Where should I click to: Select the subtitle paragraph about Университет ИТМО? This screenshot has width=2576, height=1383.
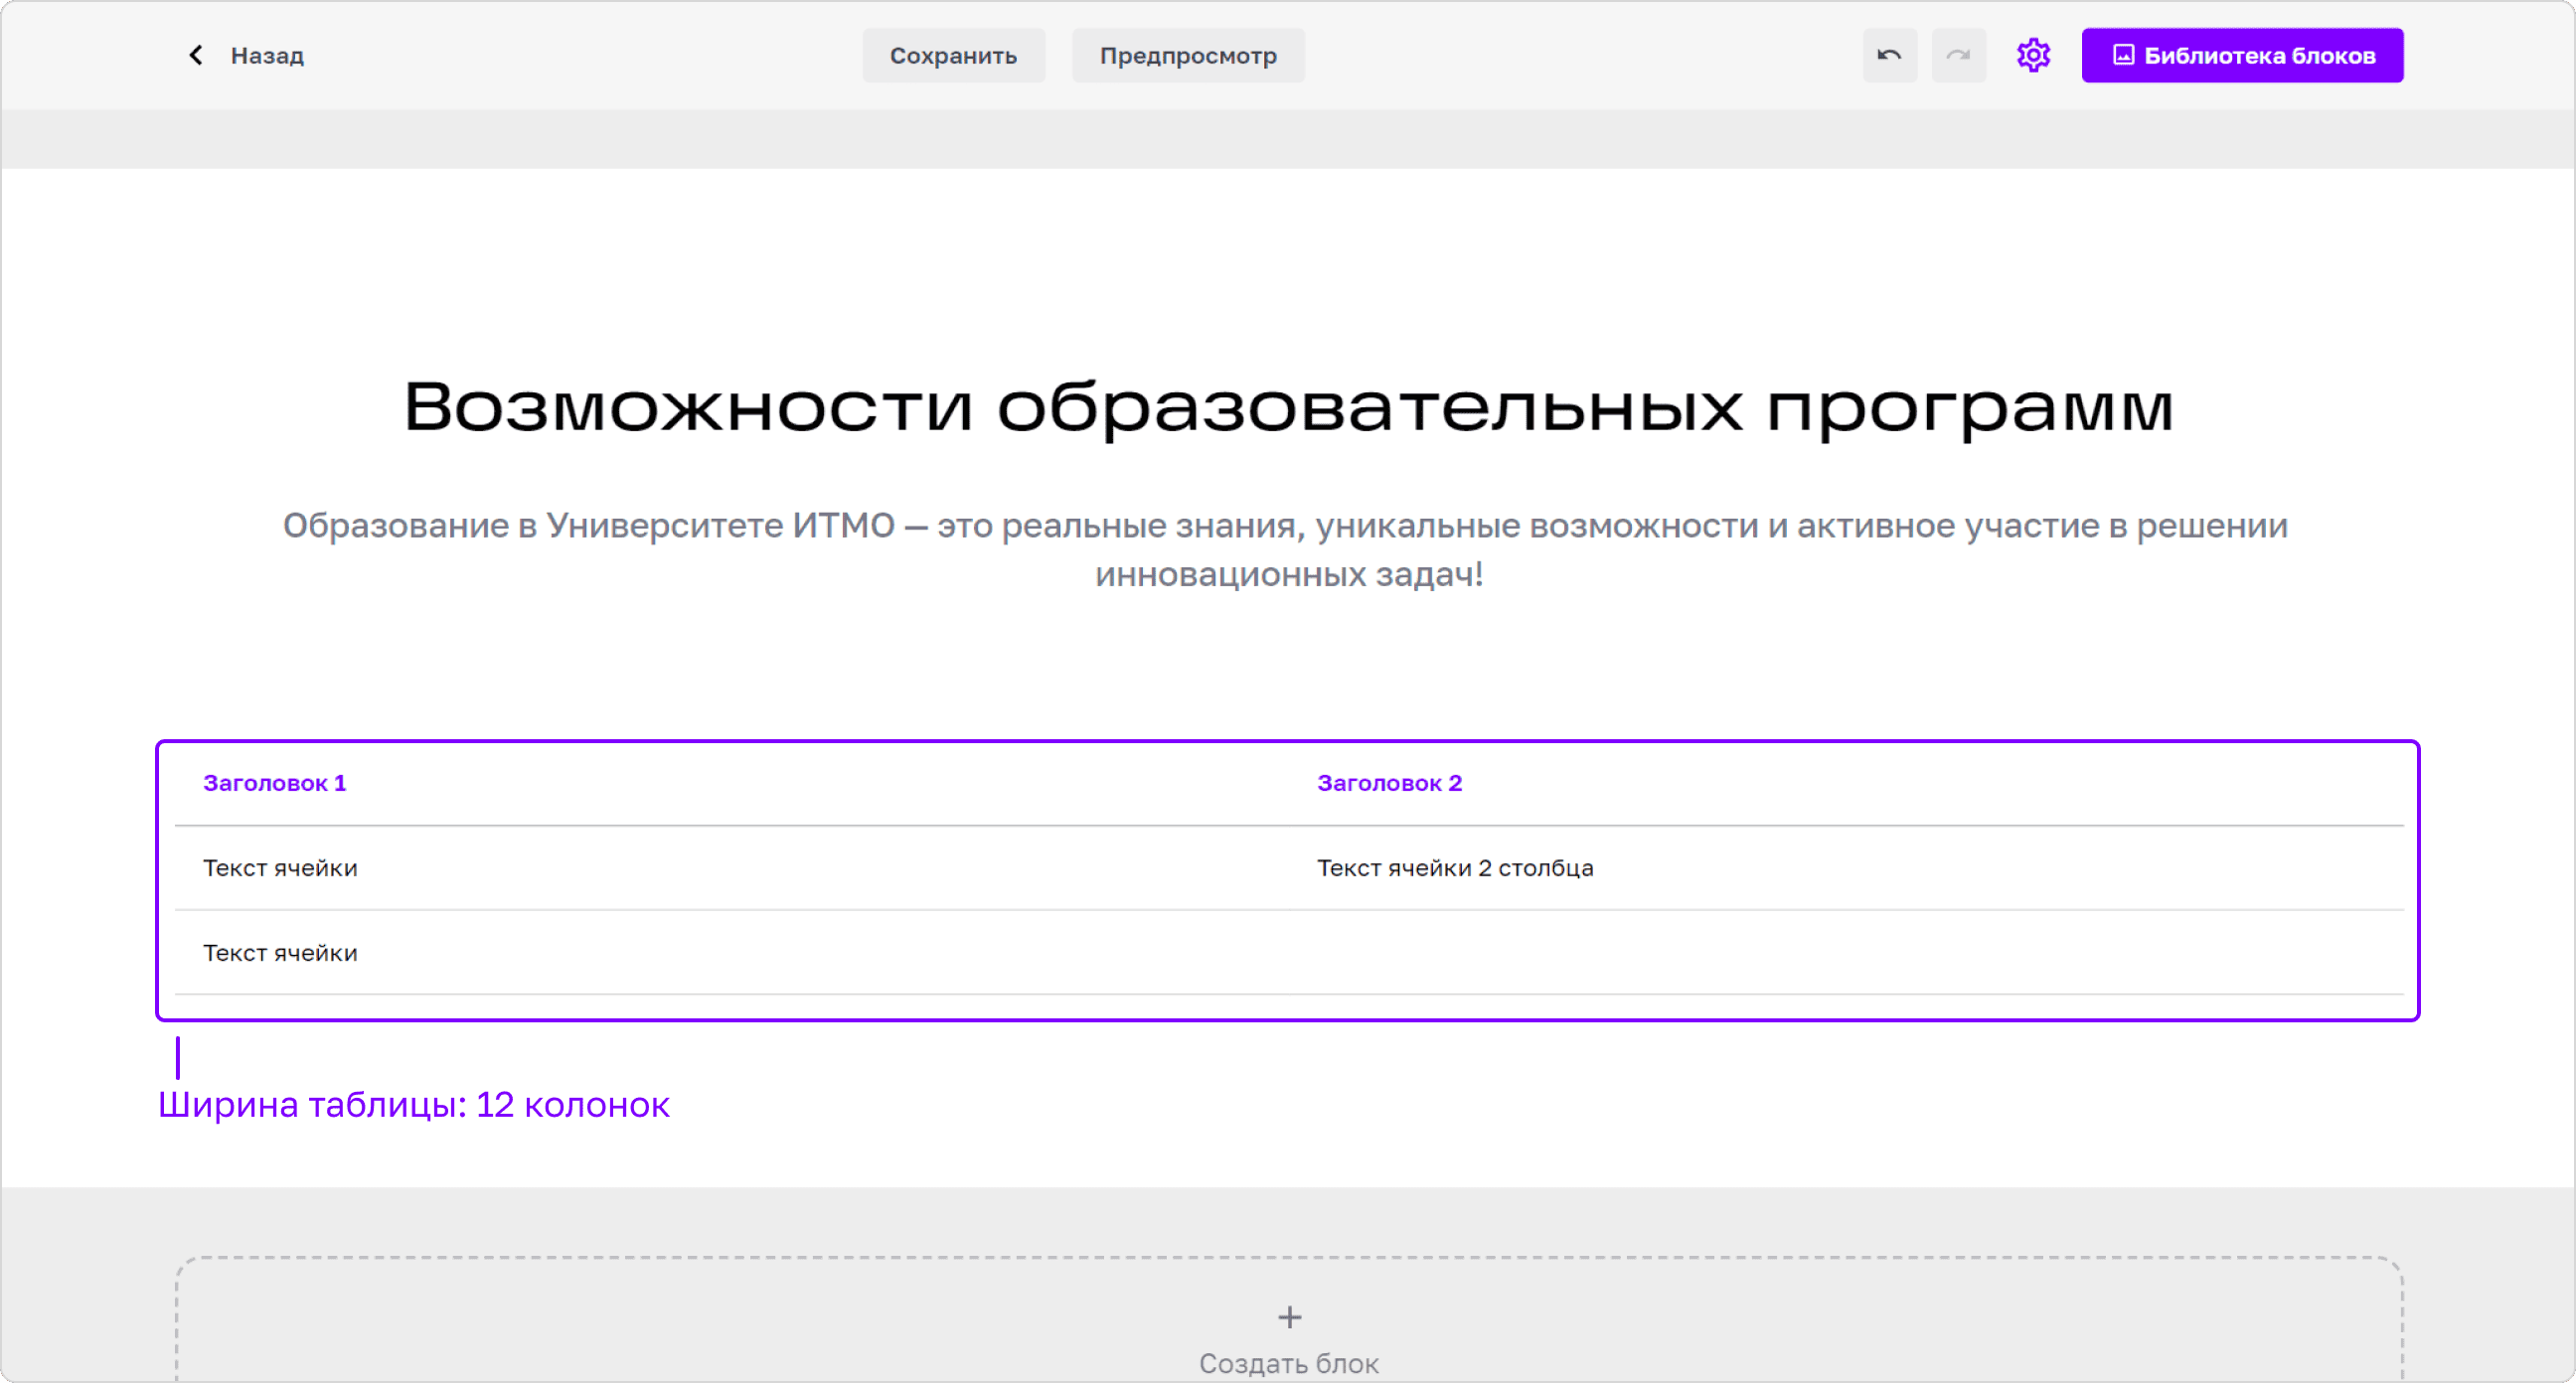[1288, 549]
